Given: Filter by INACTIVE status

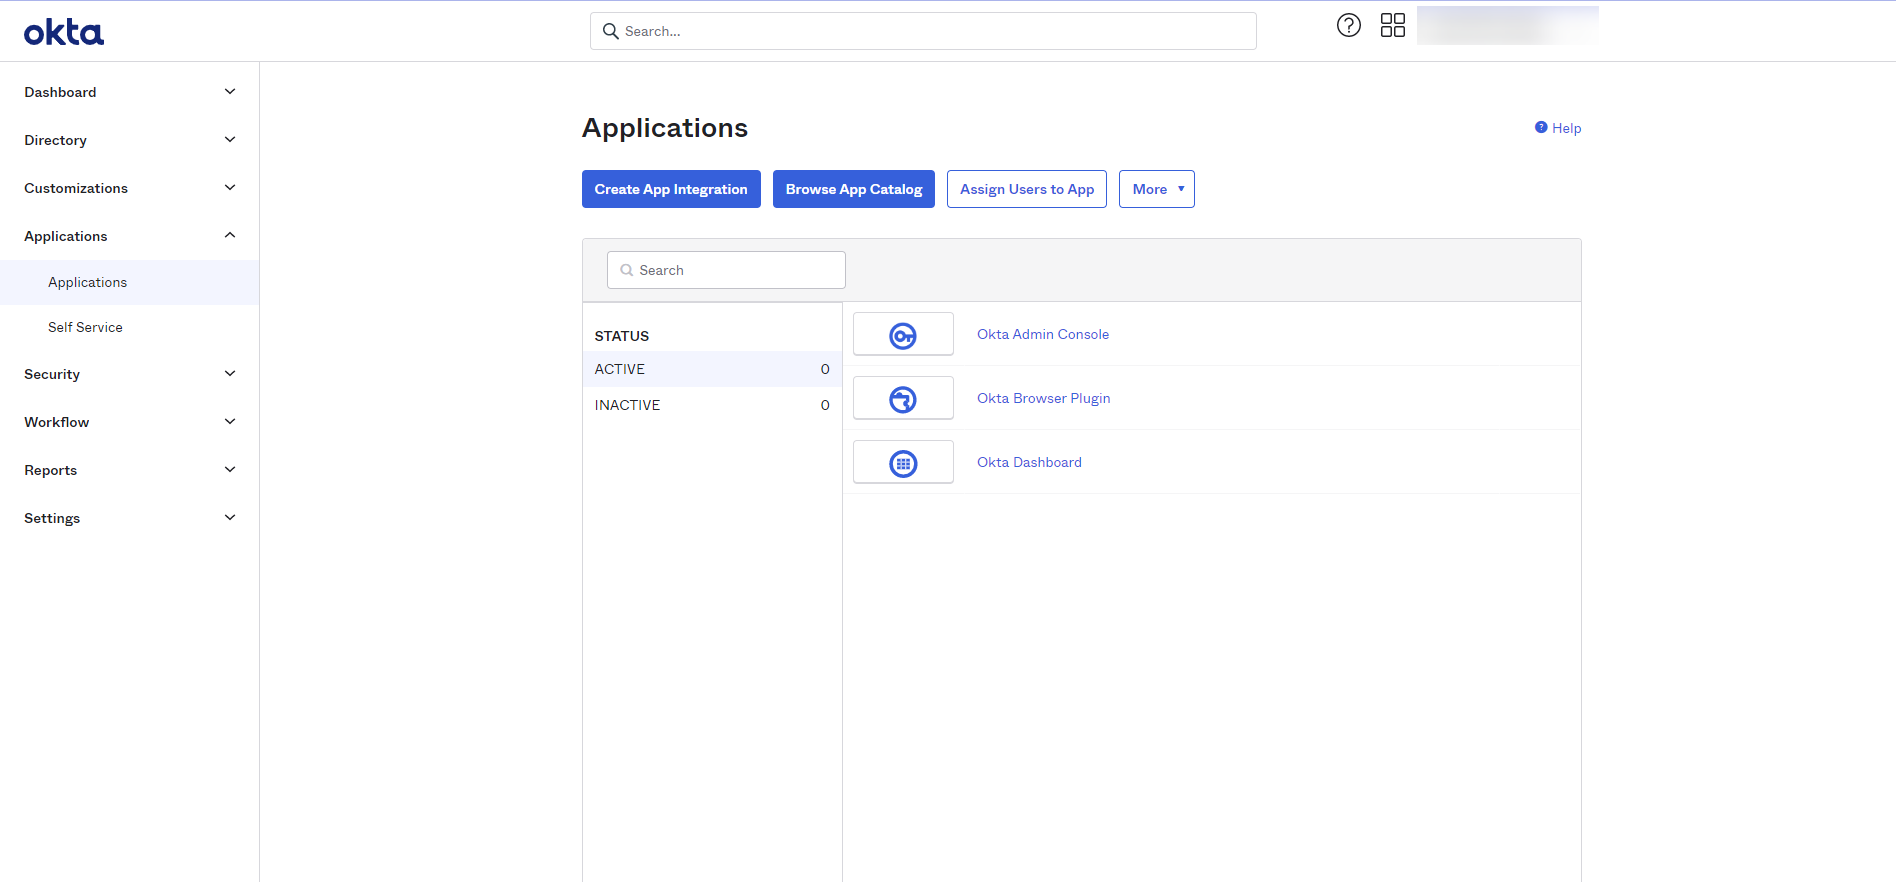Looking at the screenshot, I should [628, 405].
